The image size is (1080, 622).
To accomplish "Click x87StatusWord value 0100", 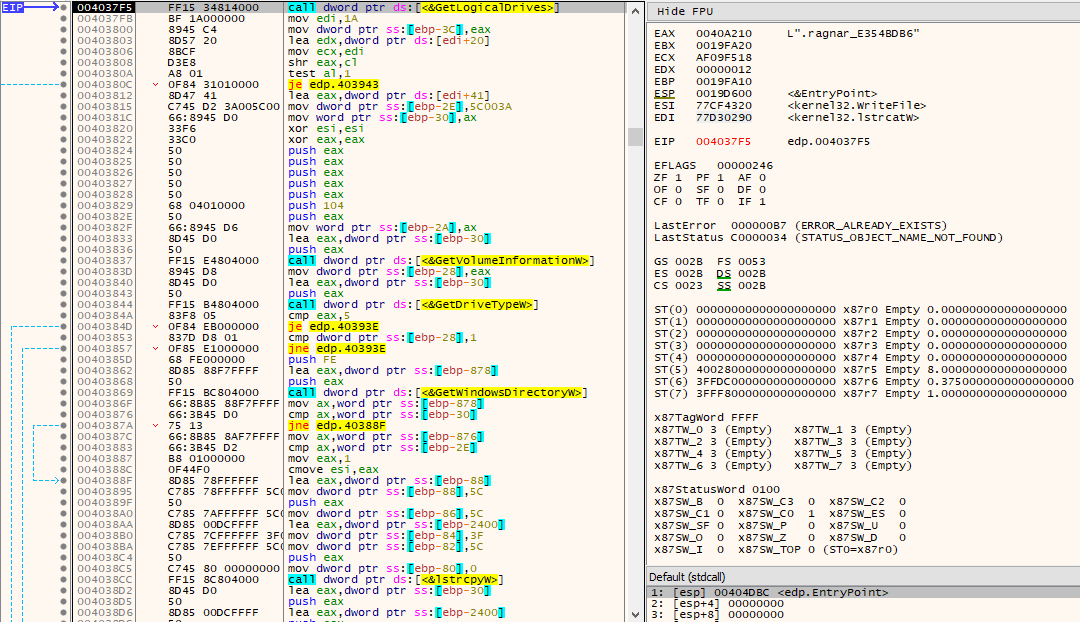I will click(x=766, y=490).
